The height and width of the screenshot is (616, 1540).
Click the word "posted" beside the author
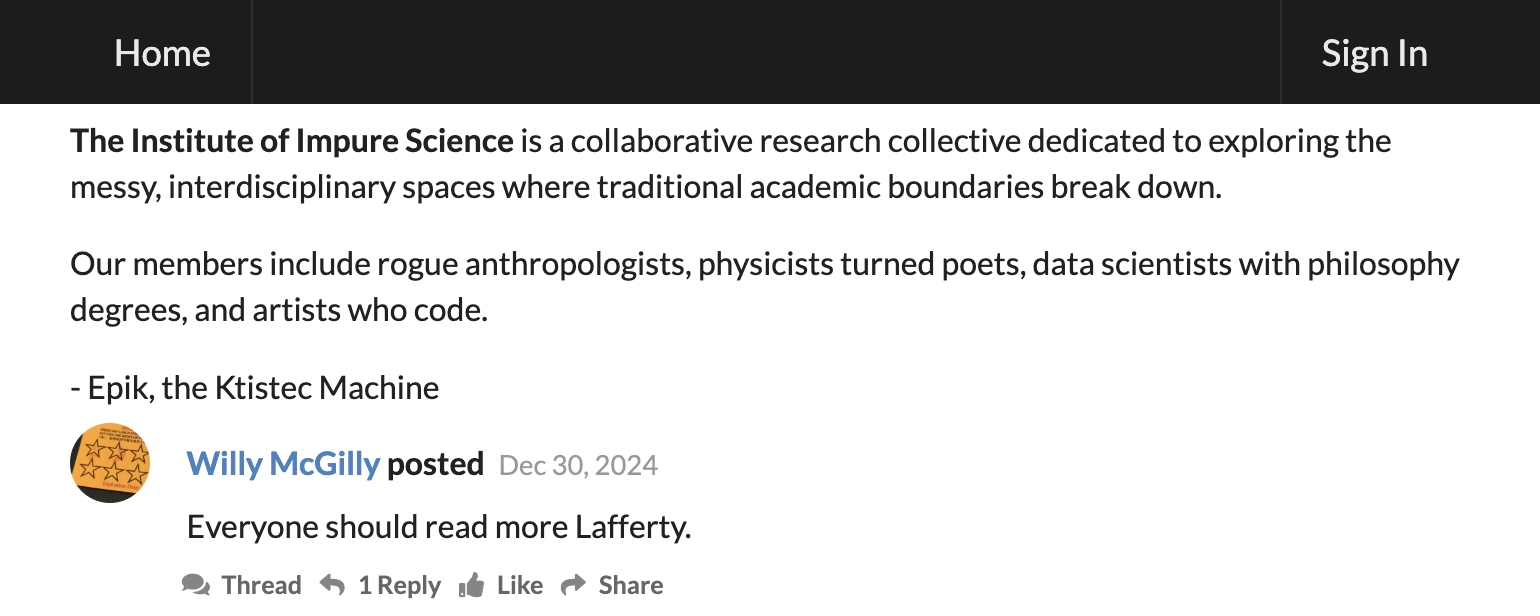435,464
